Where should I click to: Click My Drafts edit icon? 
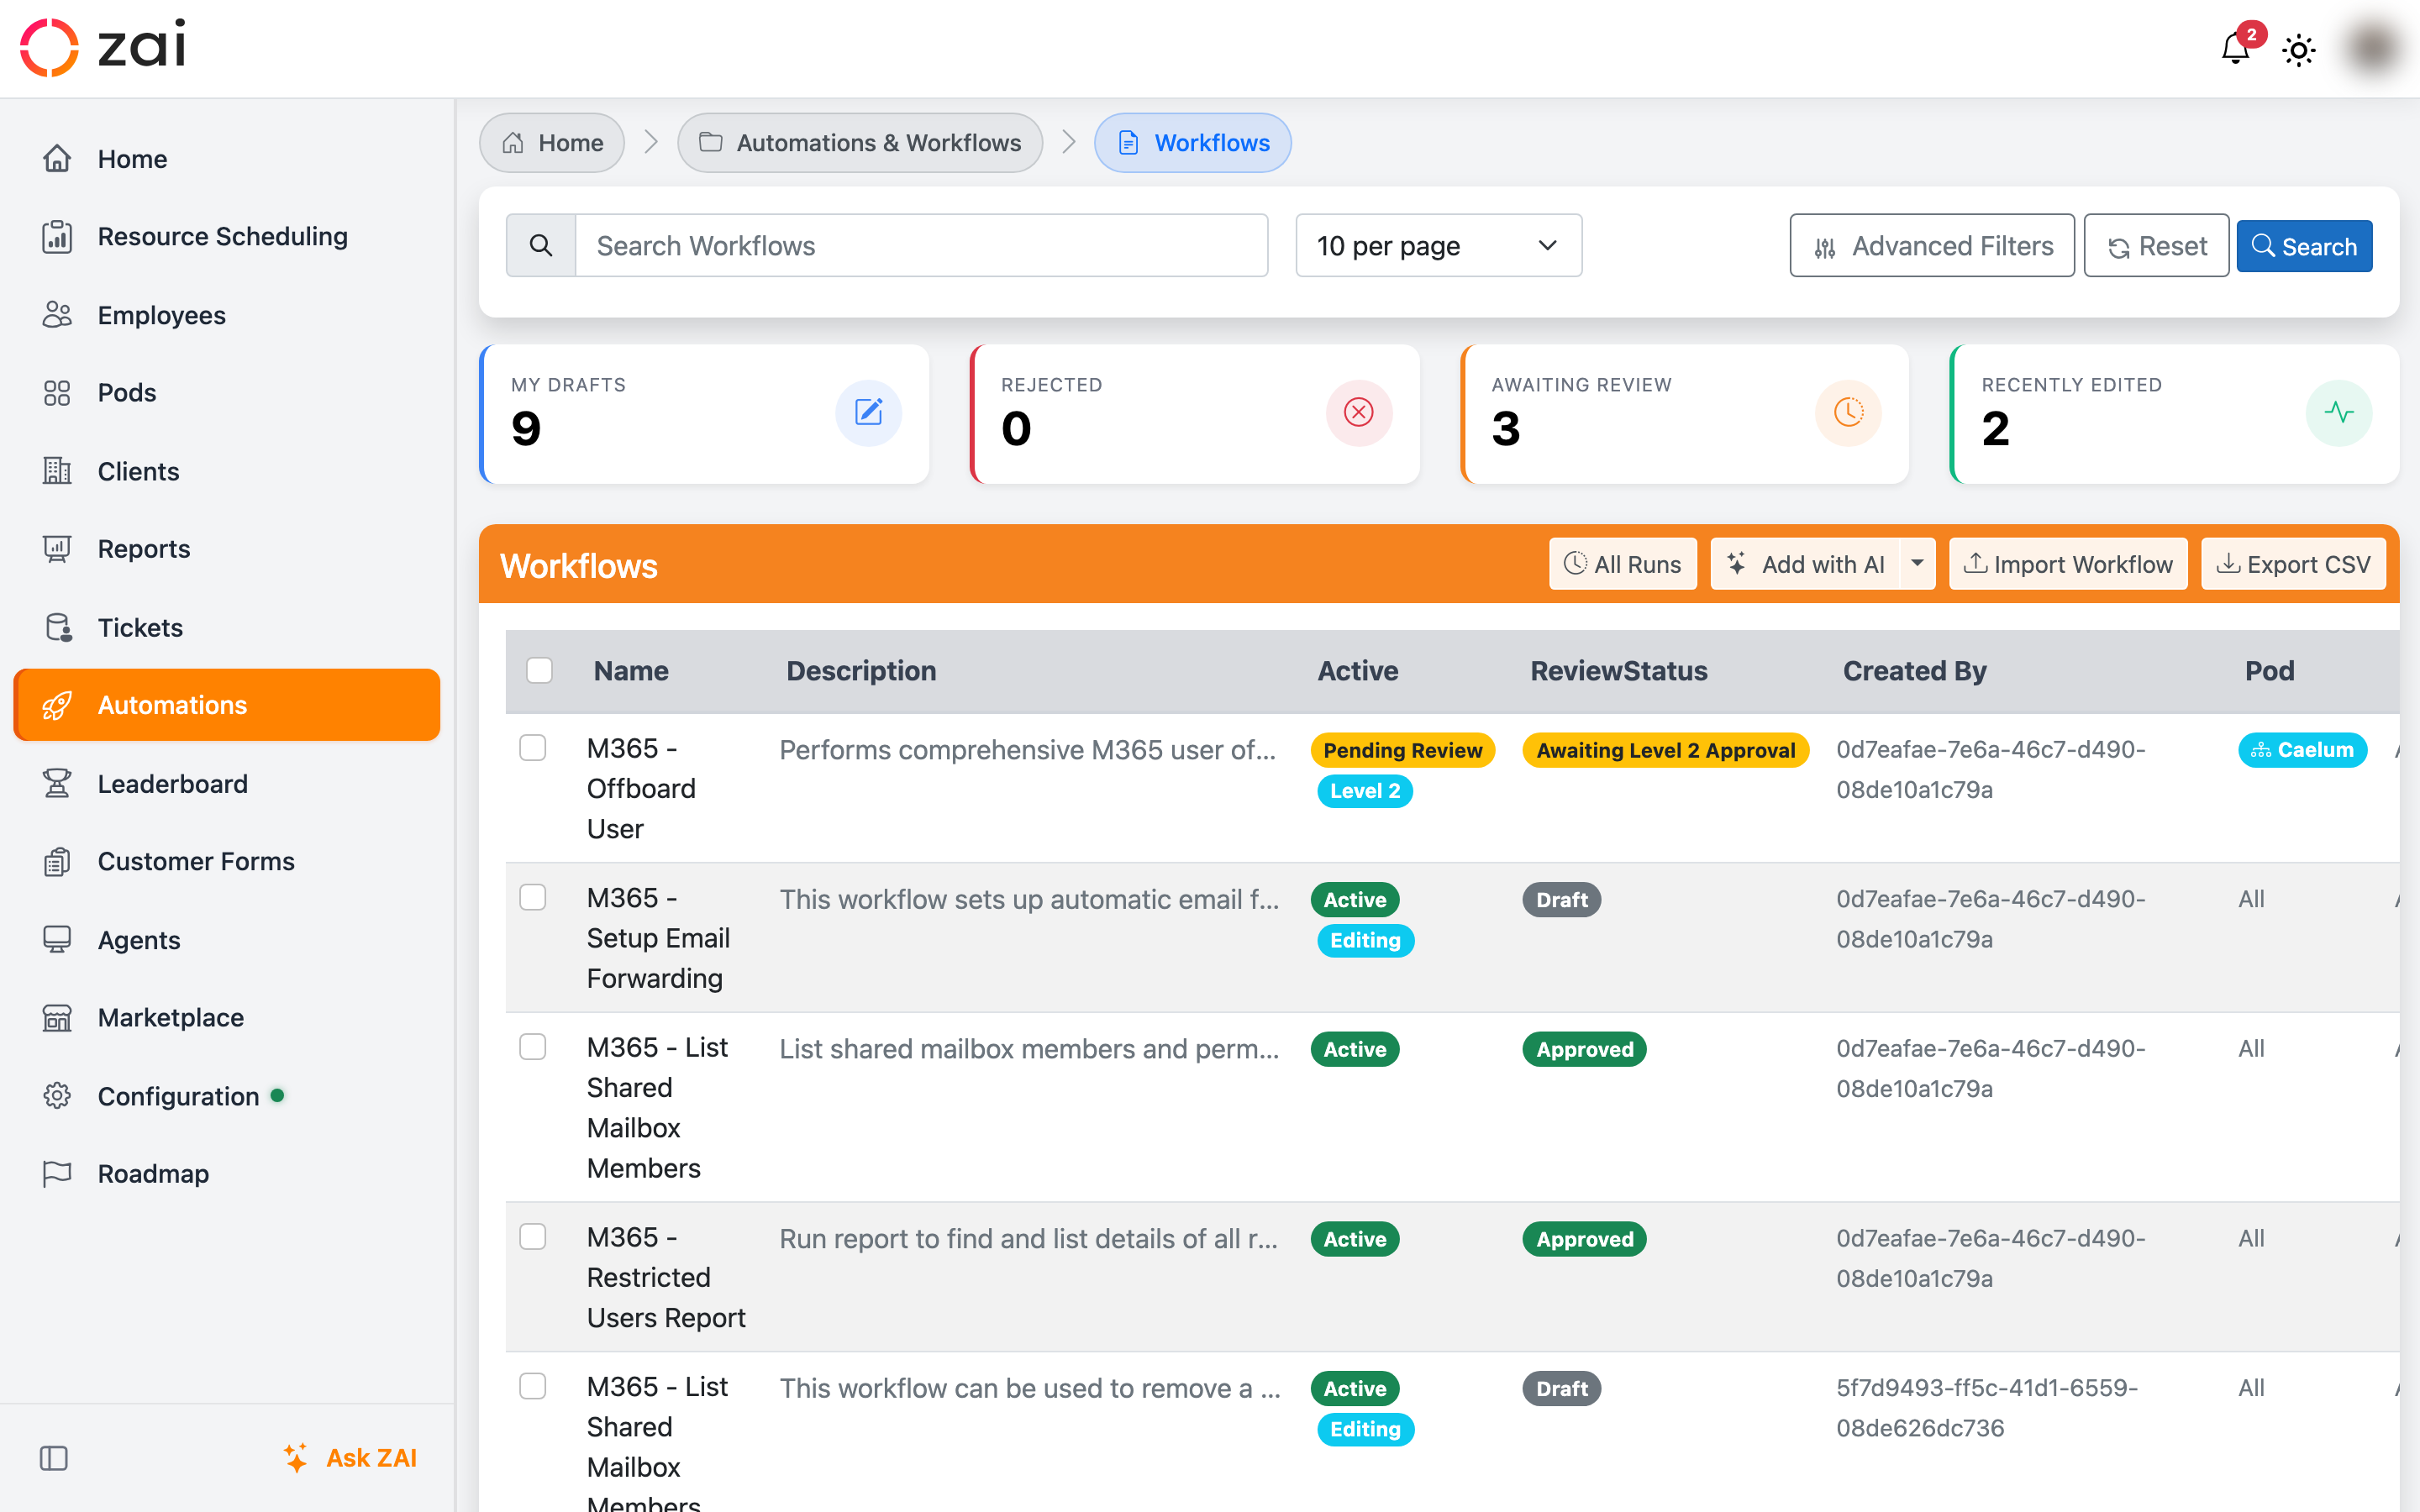(x=868, y=412)
